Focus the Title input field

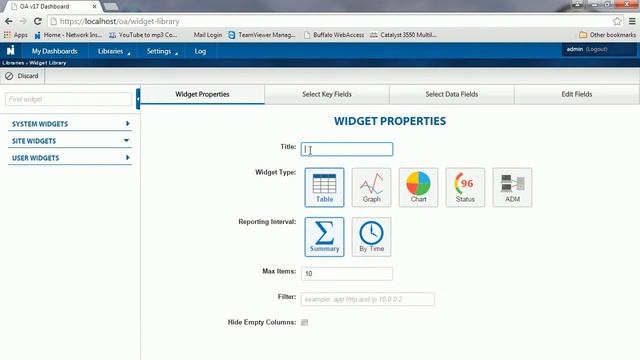tap(347, 149)
